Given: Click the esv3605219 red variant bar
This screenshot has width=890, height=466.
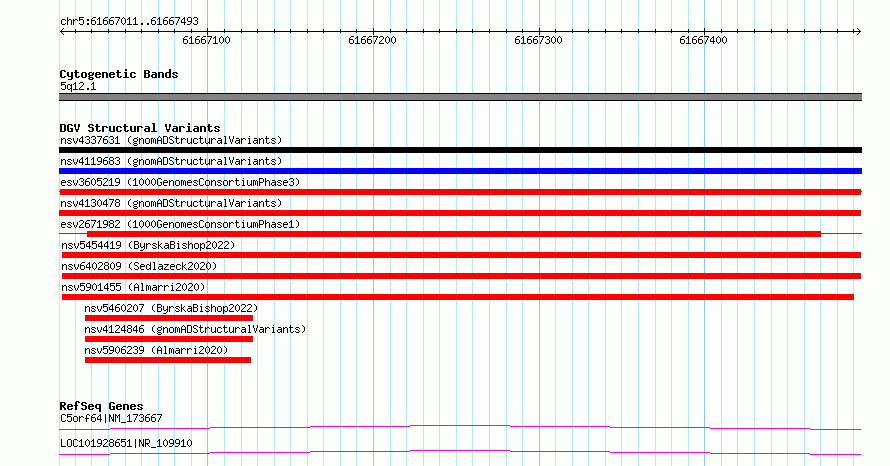Looking at the screenshot, I should click(460, 192).
